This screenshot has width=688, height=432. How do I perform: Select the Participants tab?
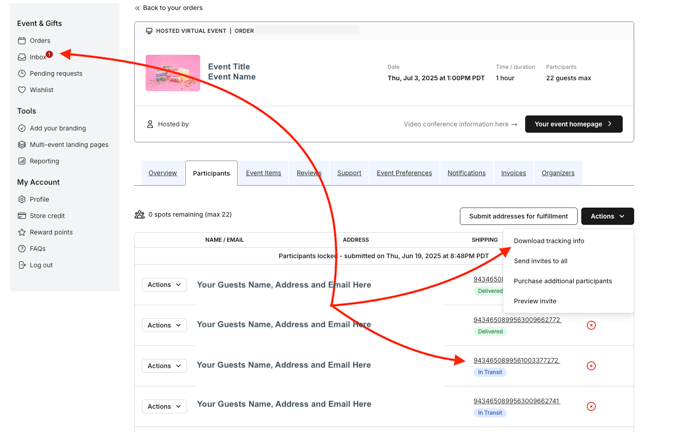pos(211,173)
